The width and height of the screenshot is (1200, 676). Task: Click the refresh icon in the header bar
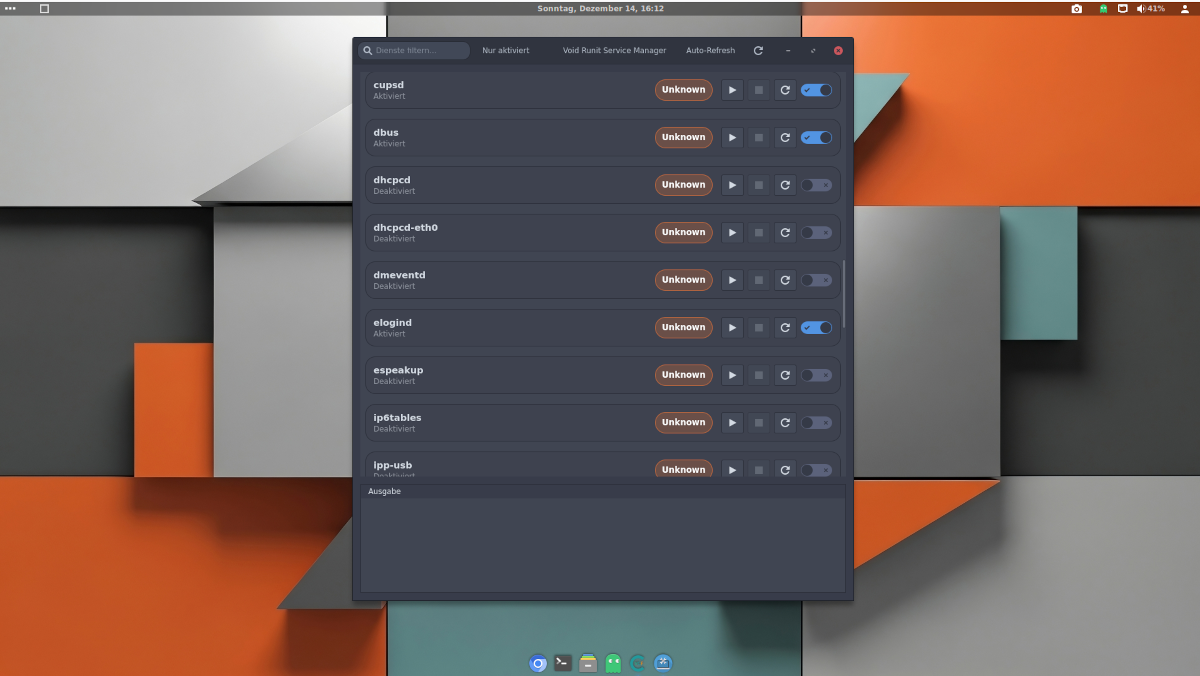pos(758,50)
